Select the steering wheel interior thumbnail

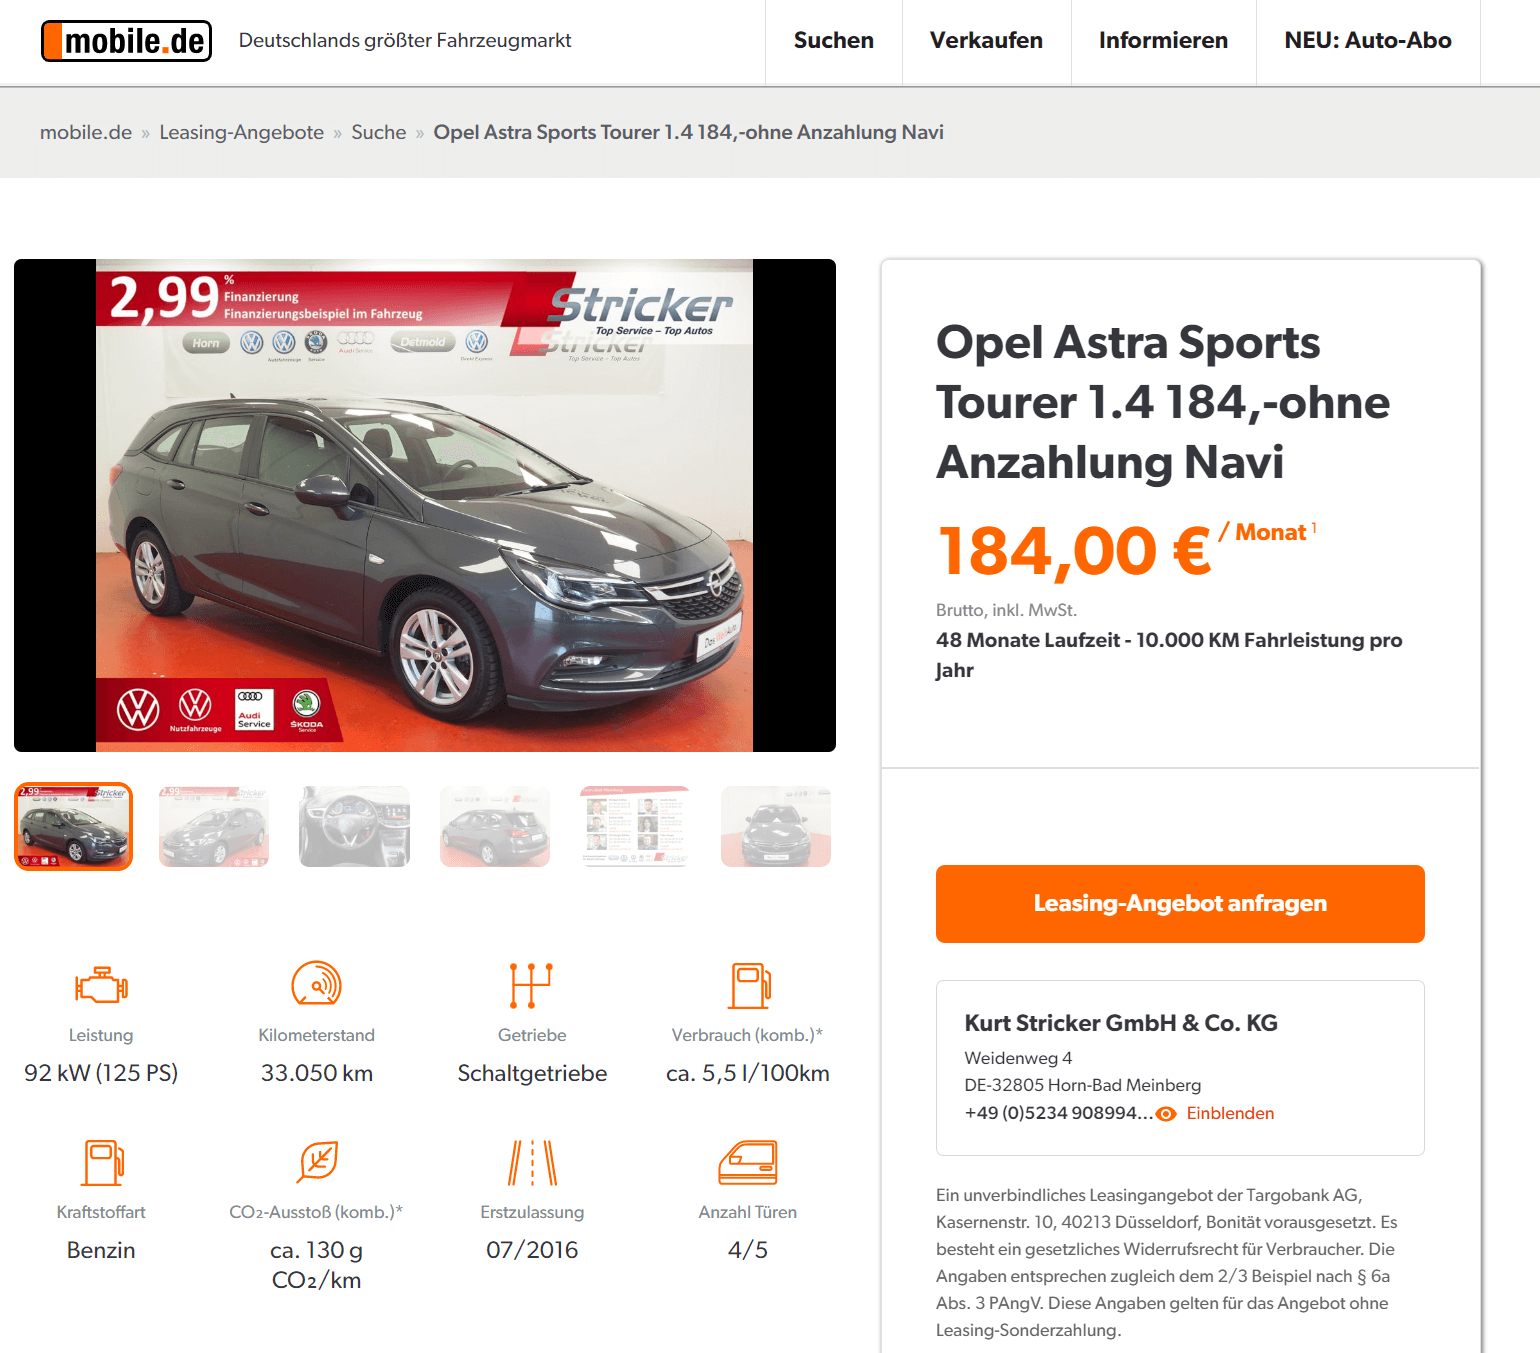(x=354, y=826)
